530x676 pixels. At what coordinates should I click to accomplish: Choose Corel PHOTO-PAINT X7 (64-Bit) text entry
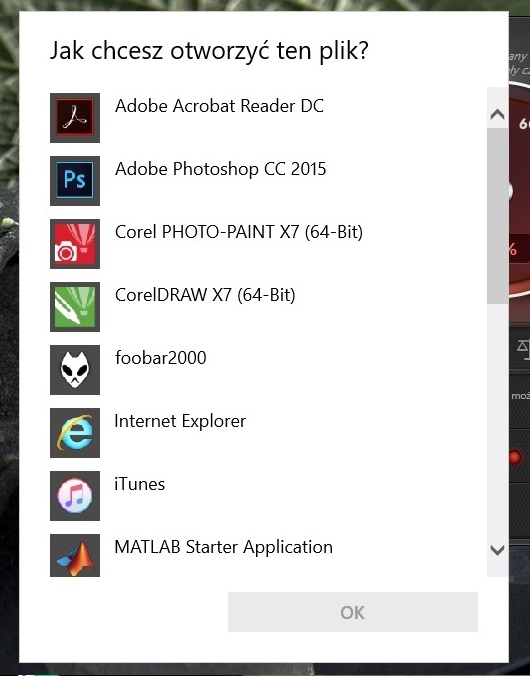239,232
